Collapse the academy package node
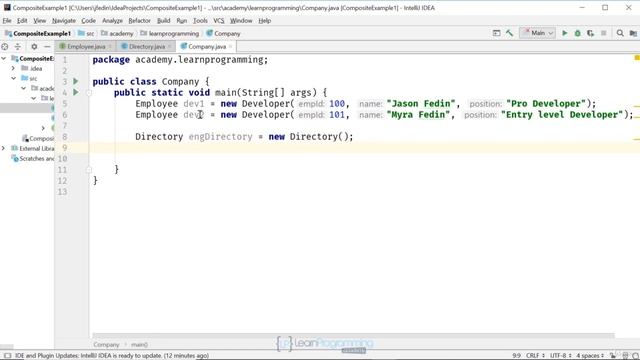640x360 pixels. pyautogui.click(x=24, y=88)
